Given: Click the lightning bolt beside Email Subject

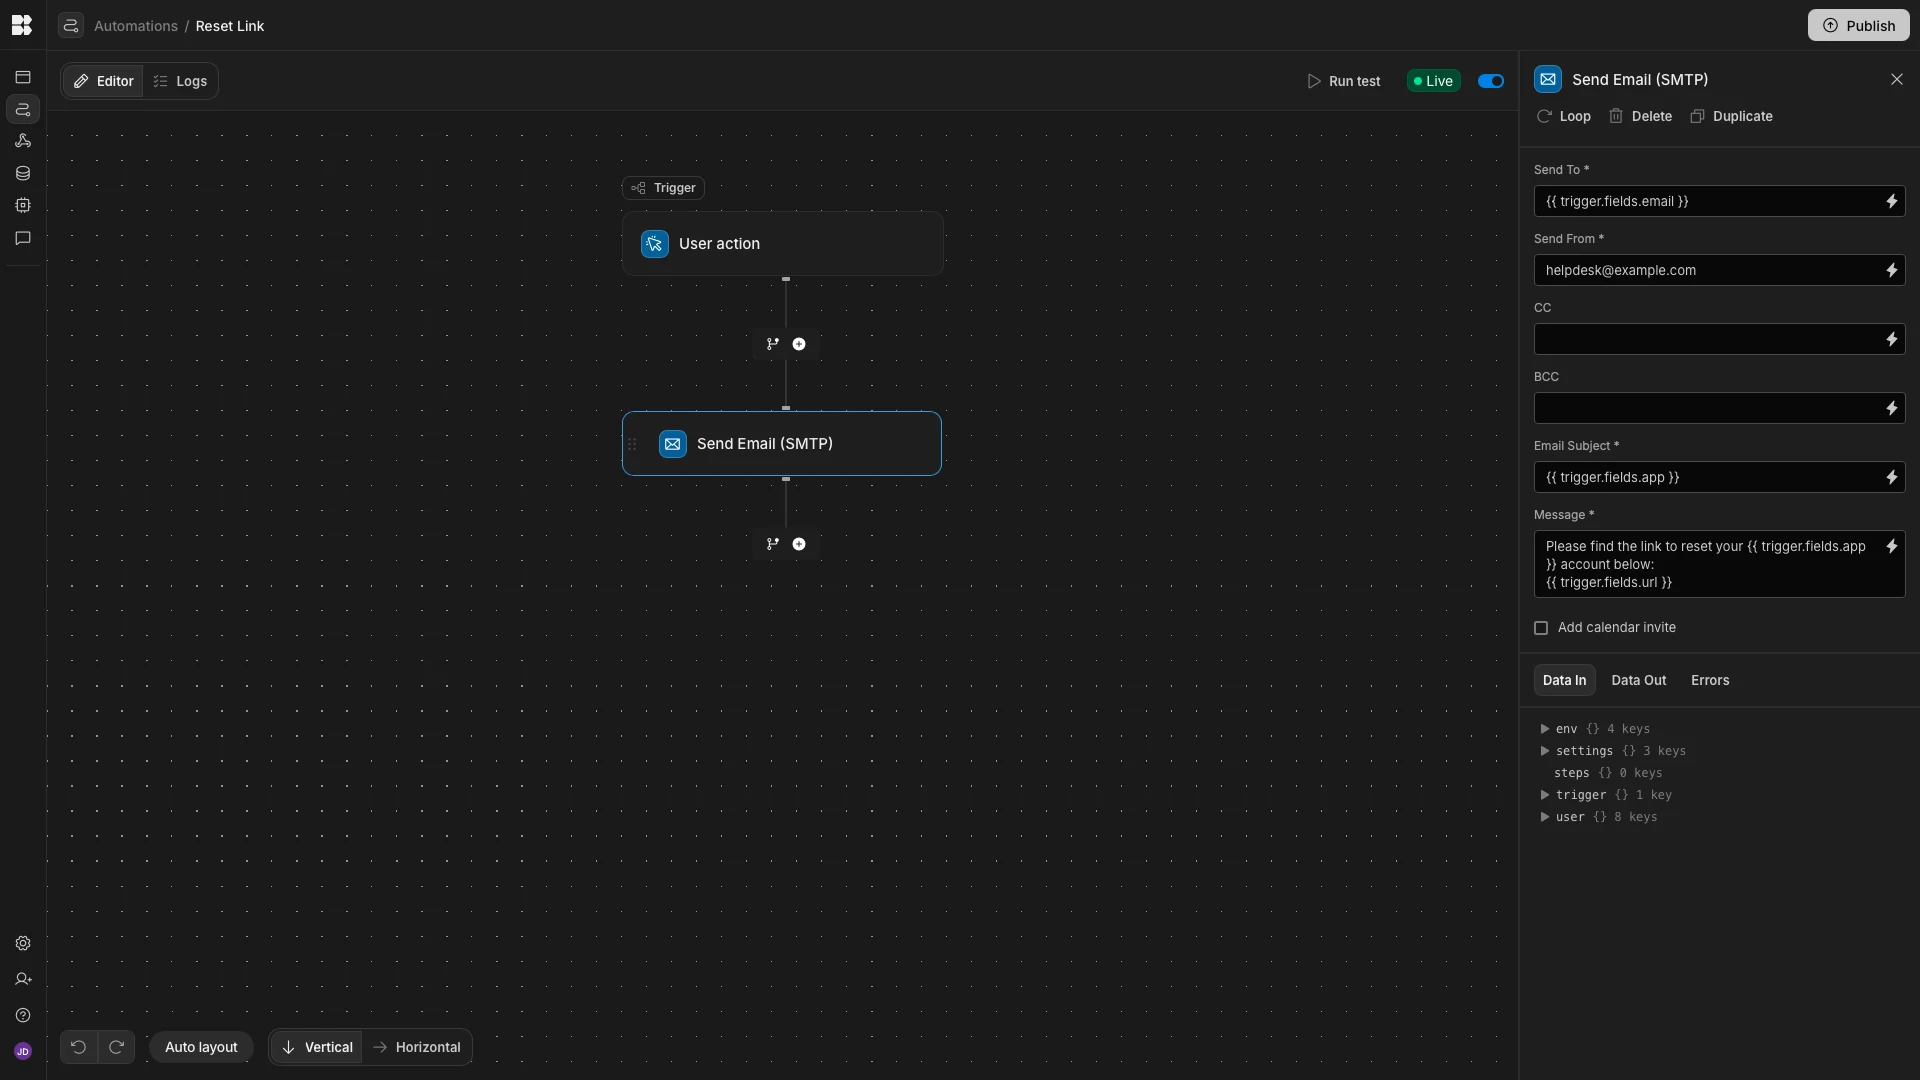Looking at the screenshot, I should 1891,477.
